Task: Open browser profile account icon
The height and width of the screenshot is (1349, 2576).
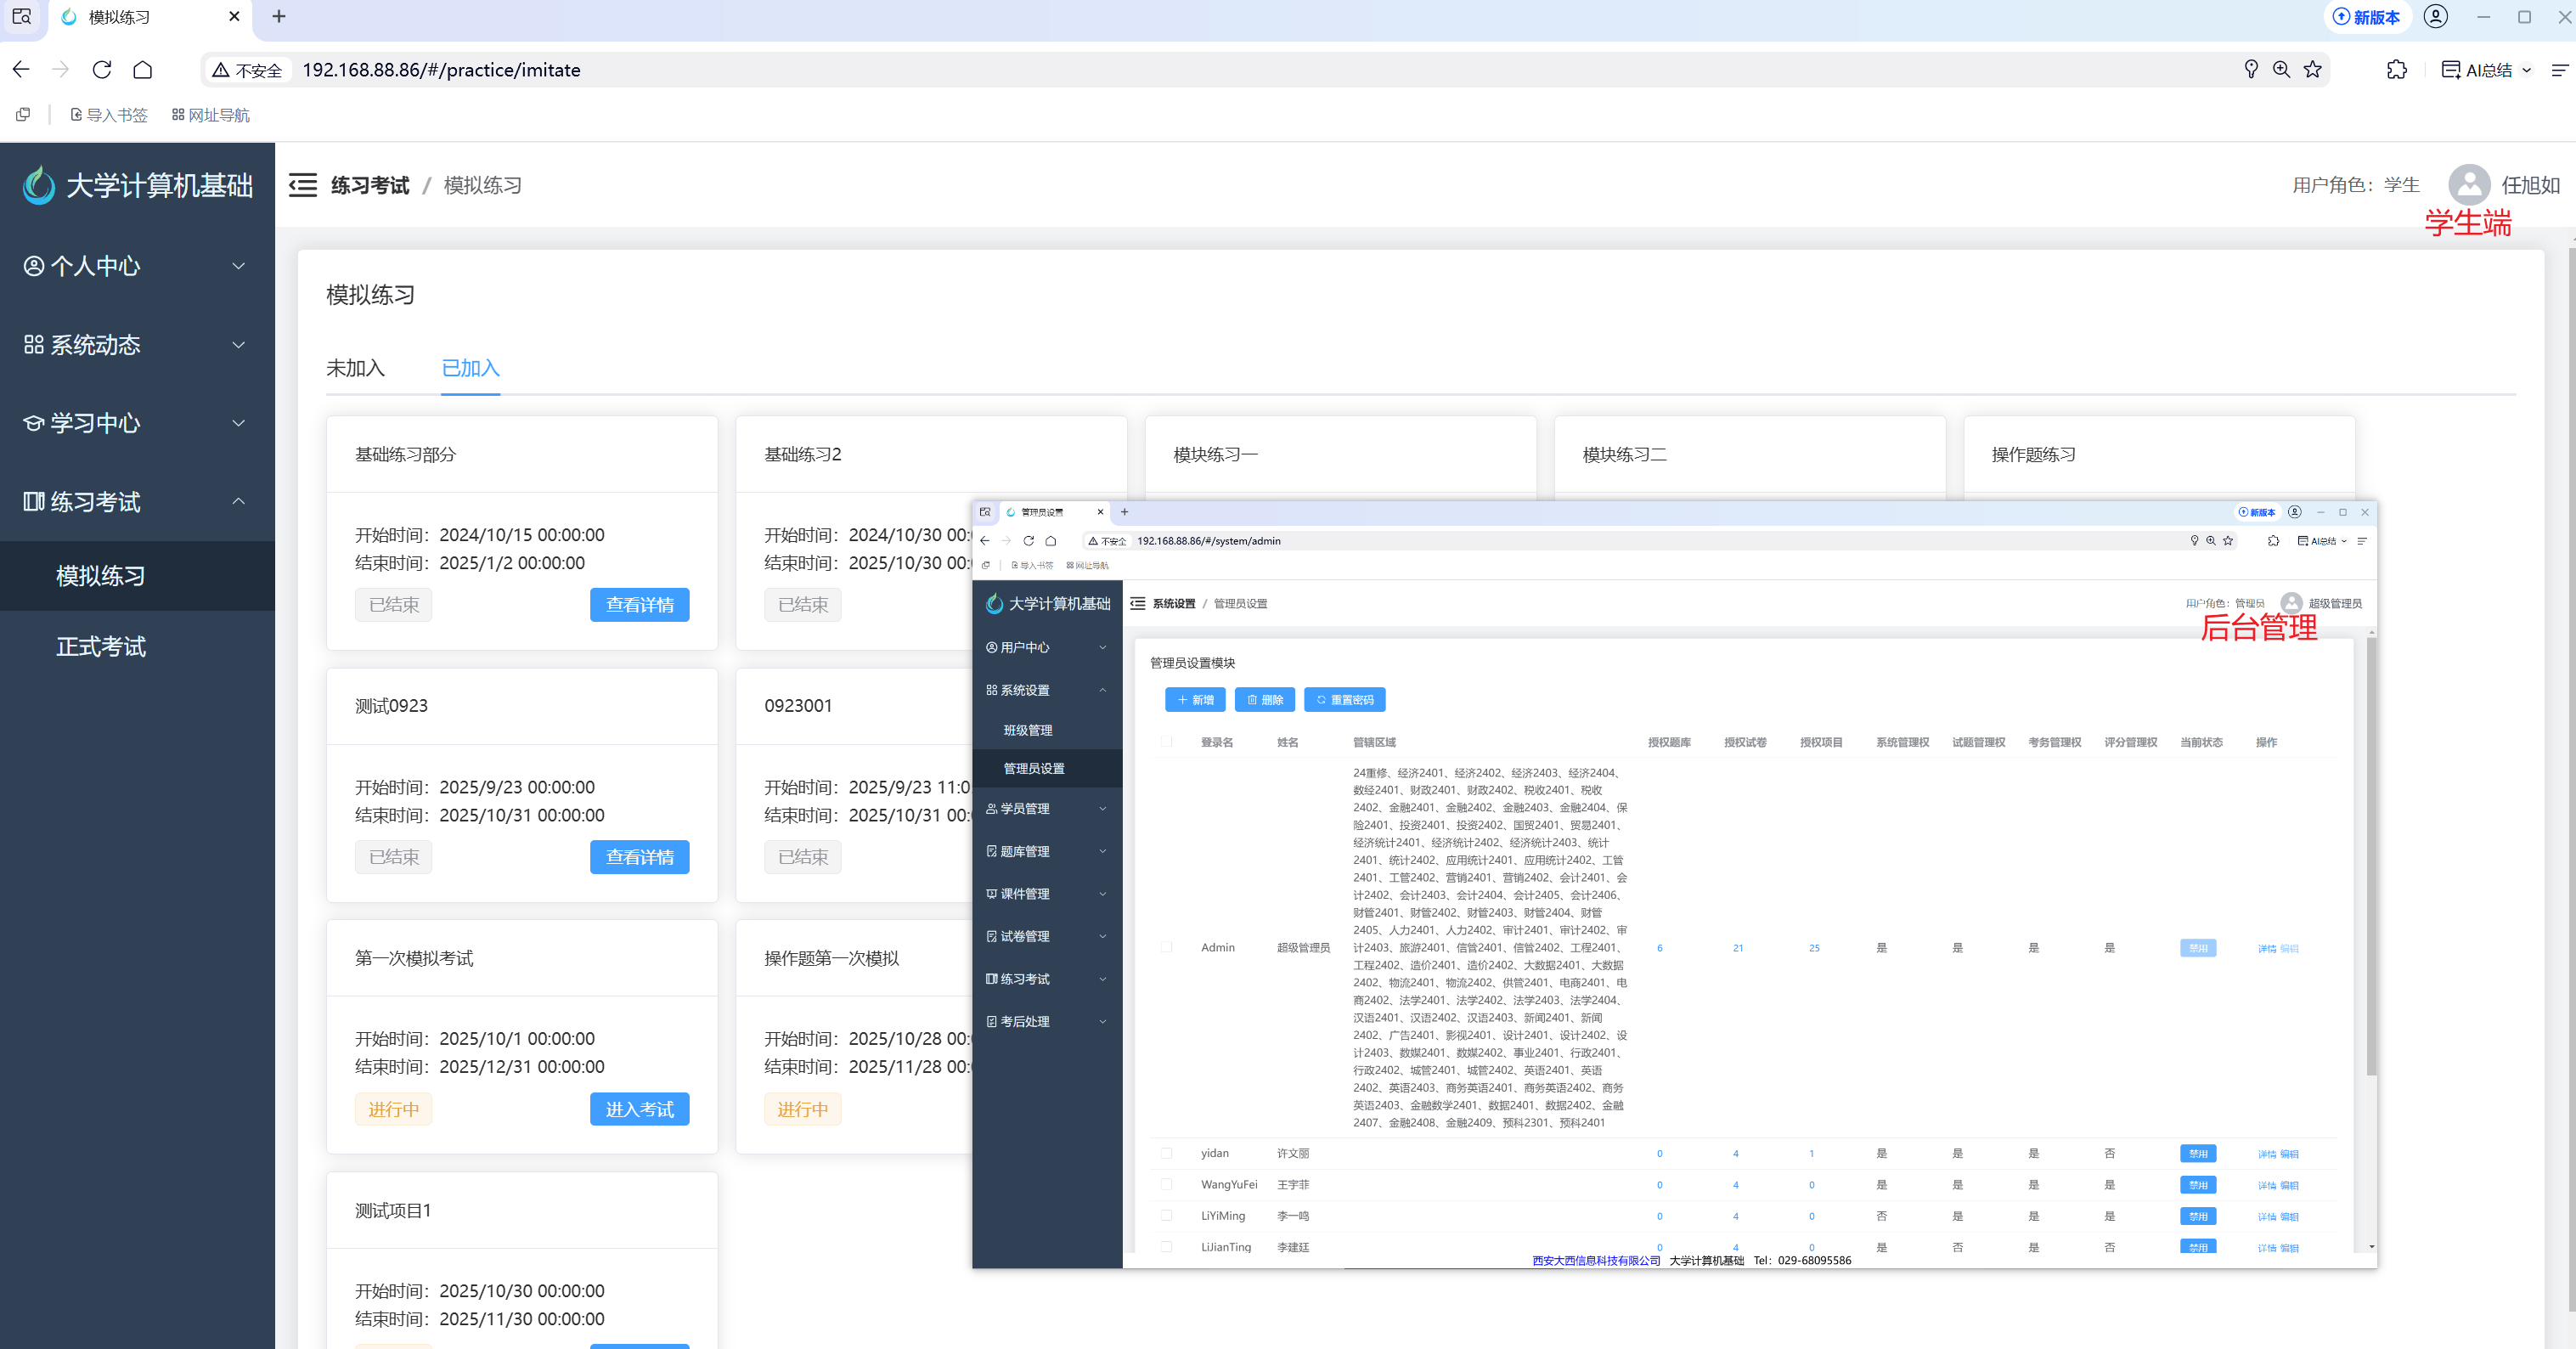Action: coord(2436,17)
